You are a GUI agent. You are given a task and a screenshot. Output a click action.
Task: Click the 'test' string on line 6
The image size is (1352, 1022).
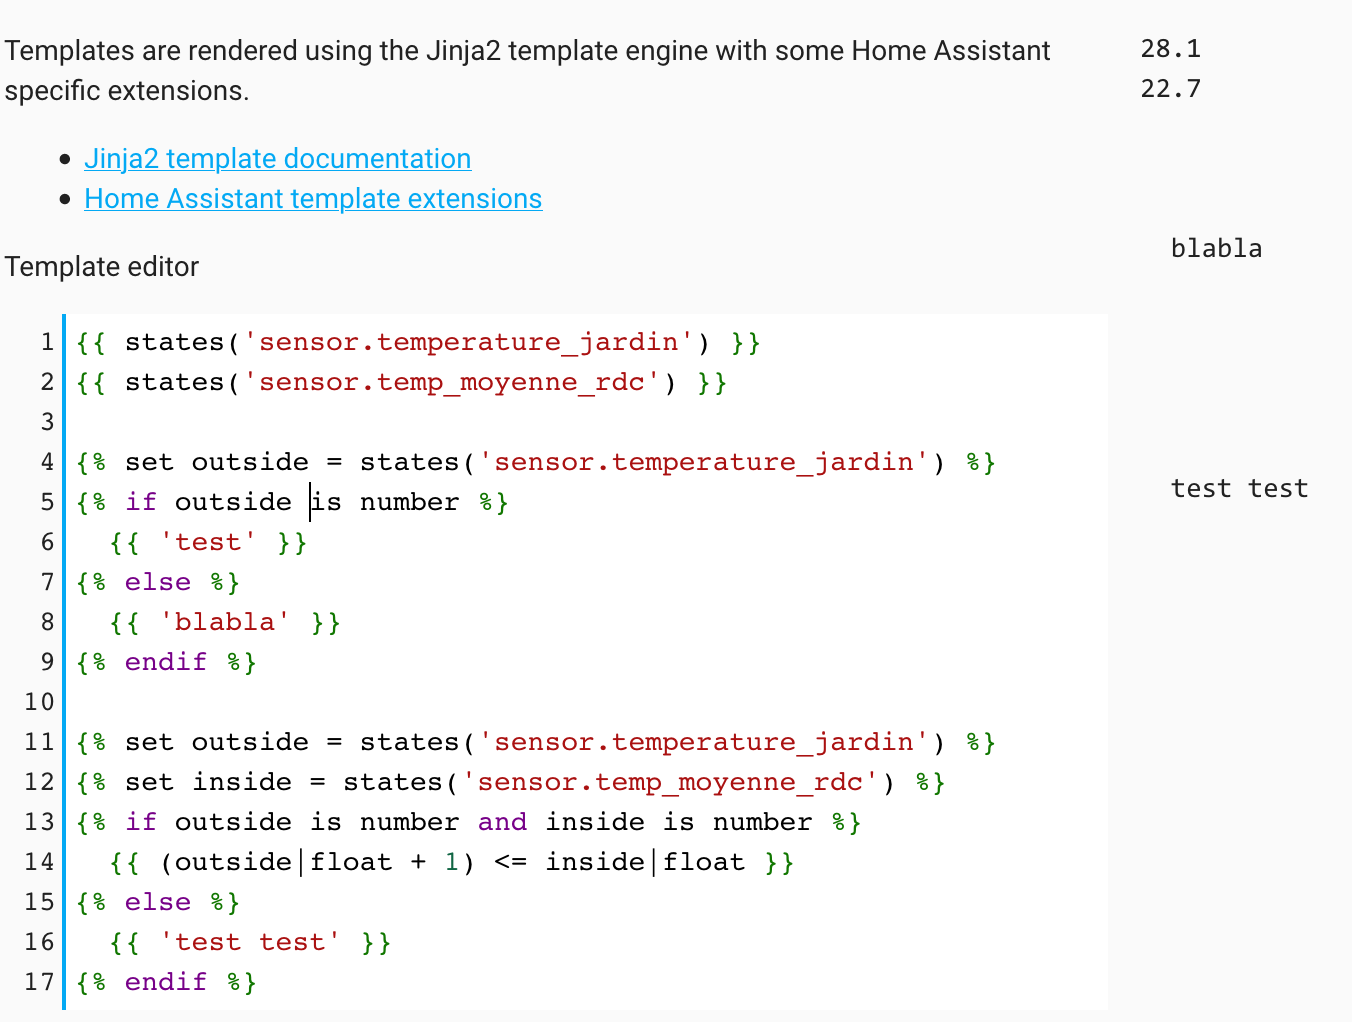[207, 541]
